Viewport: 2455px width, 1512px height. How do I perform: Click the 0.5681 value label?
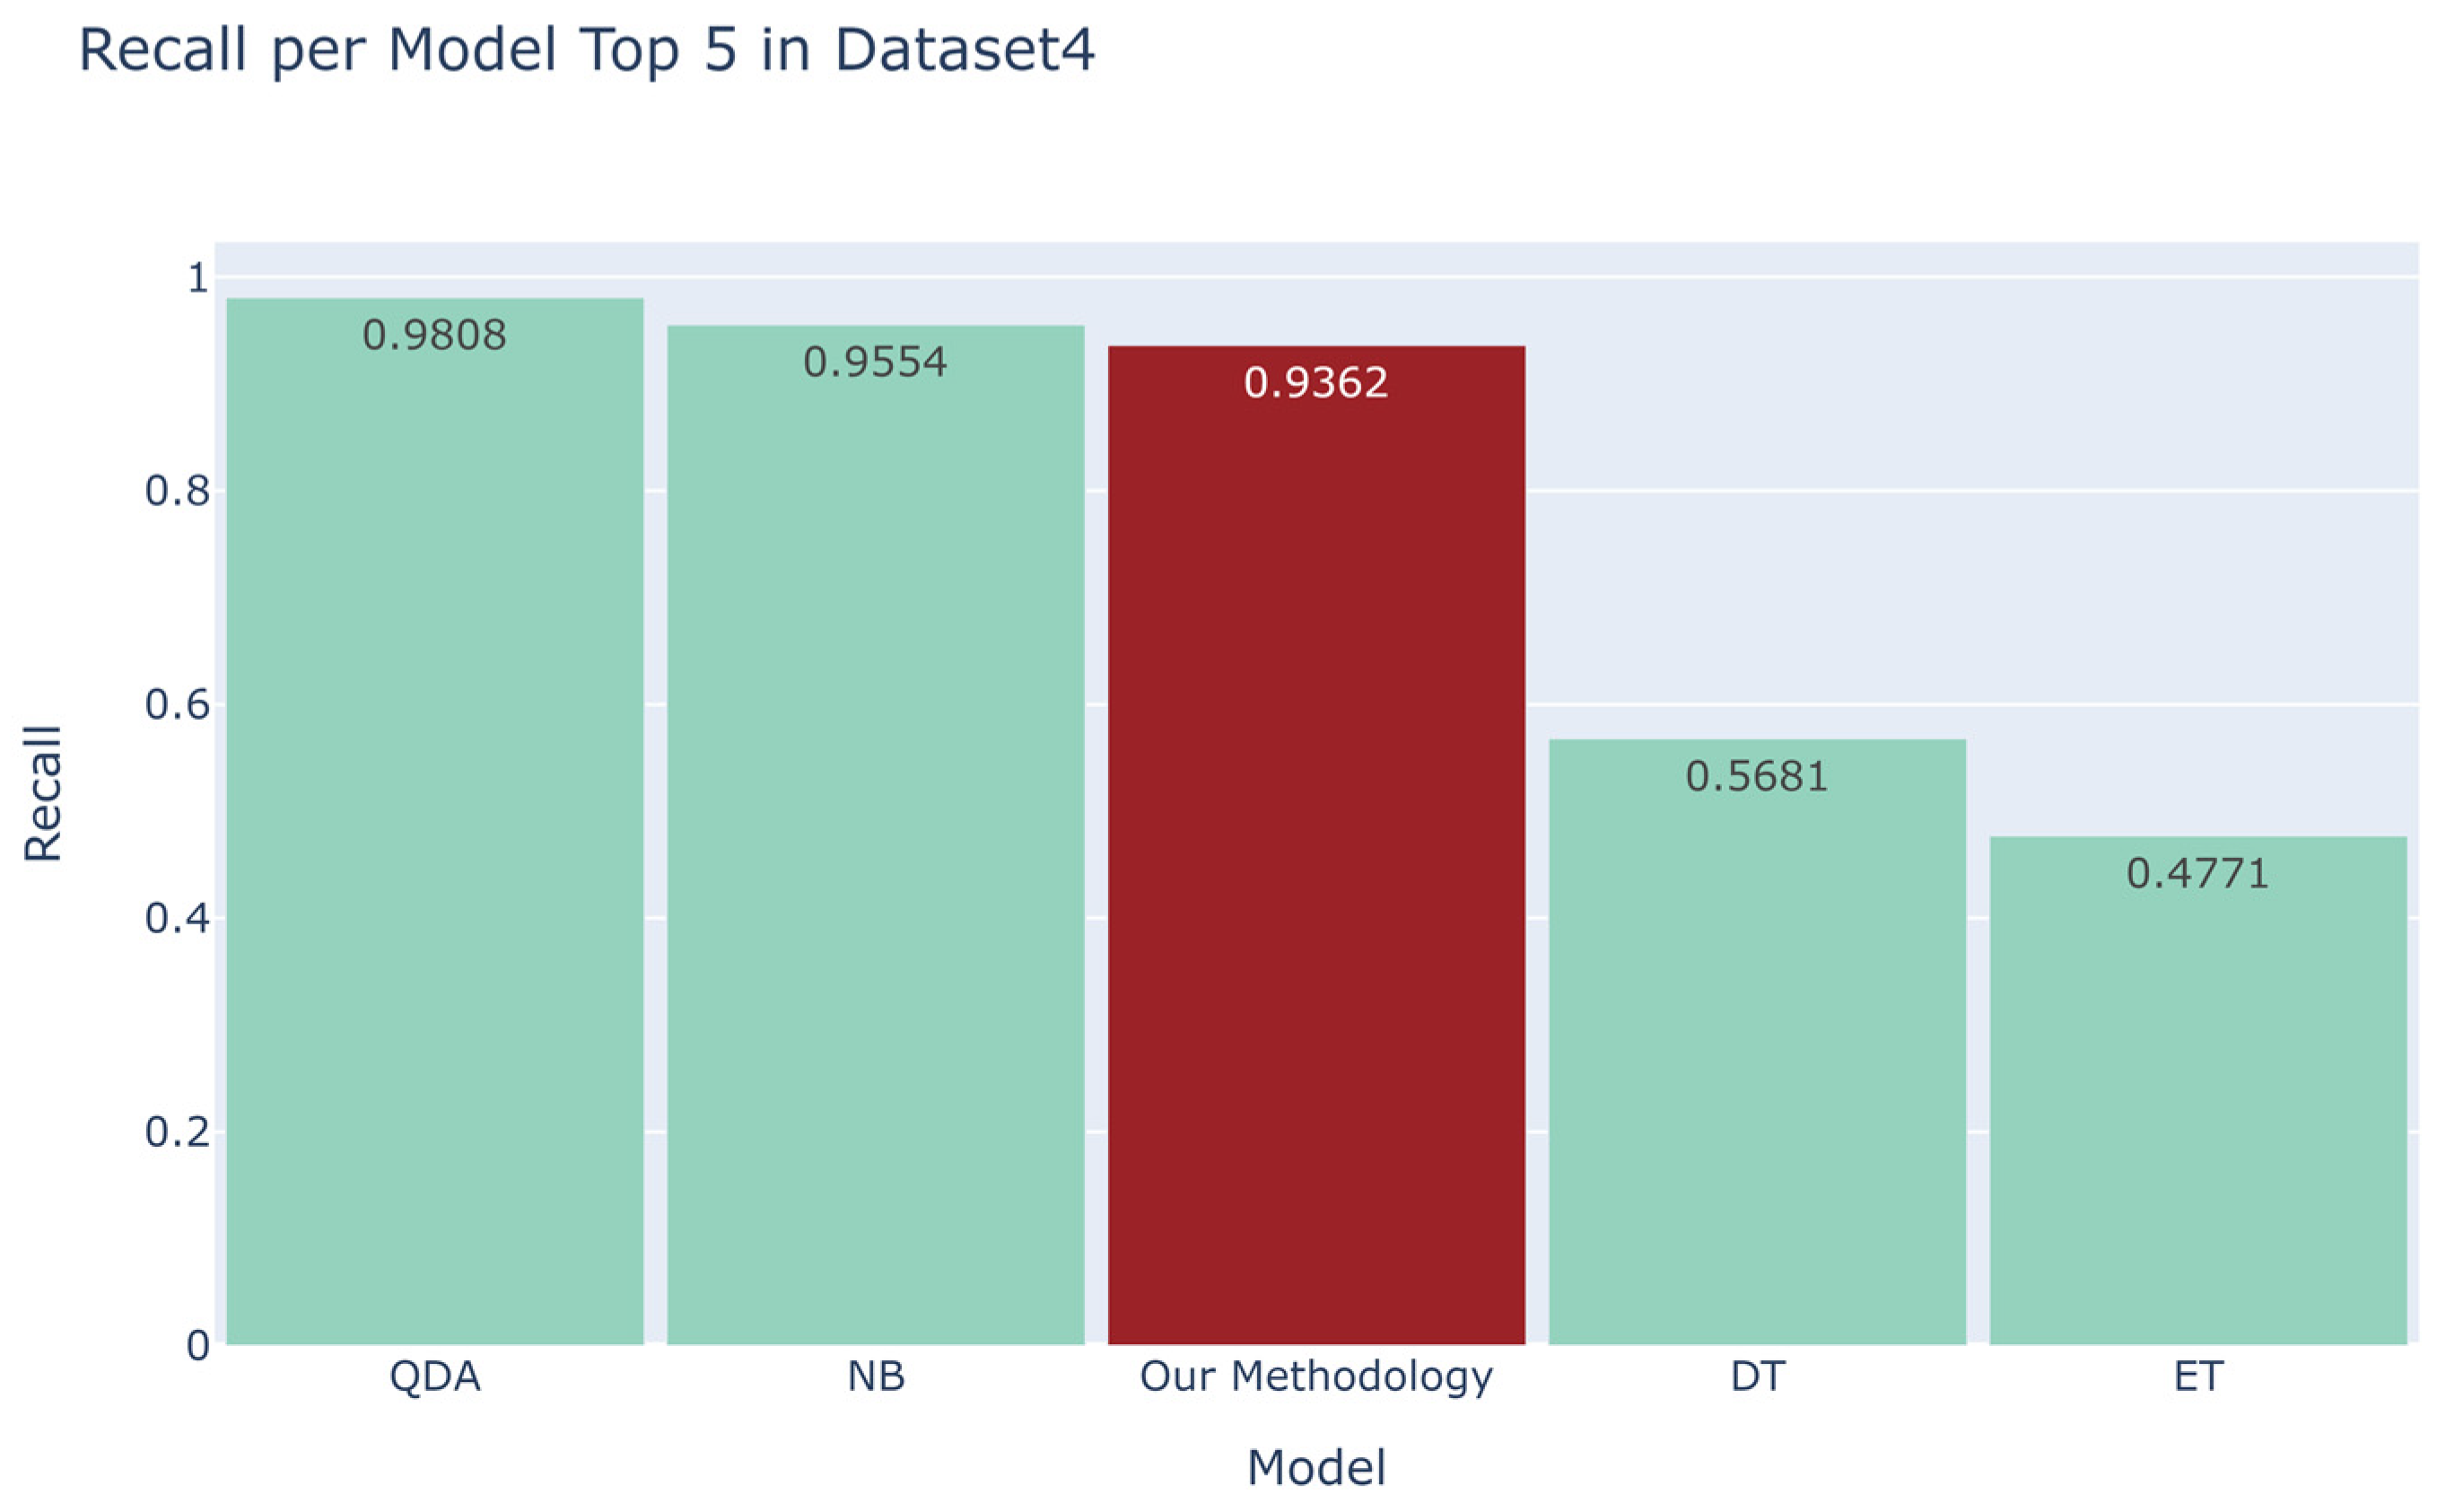coord(1757,777)
